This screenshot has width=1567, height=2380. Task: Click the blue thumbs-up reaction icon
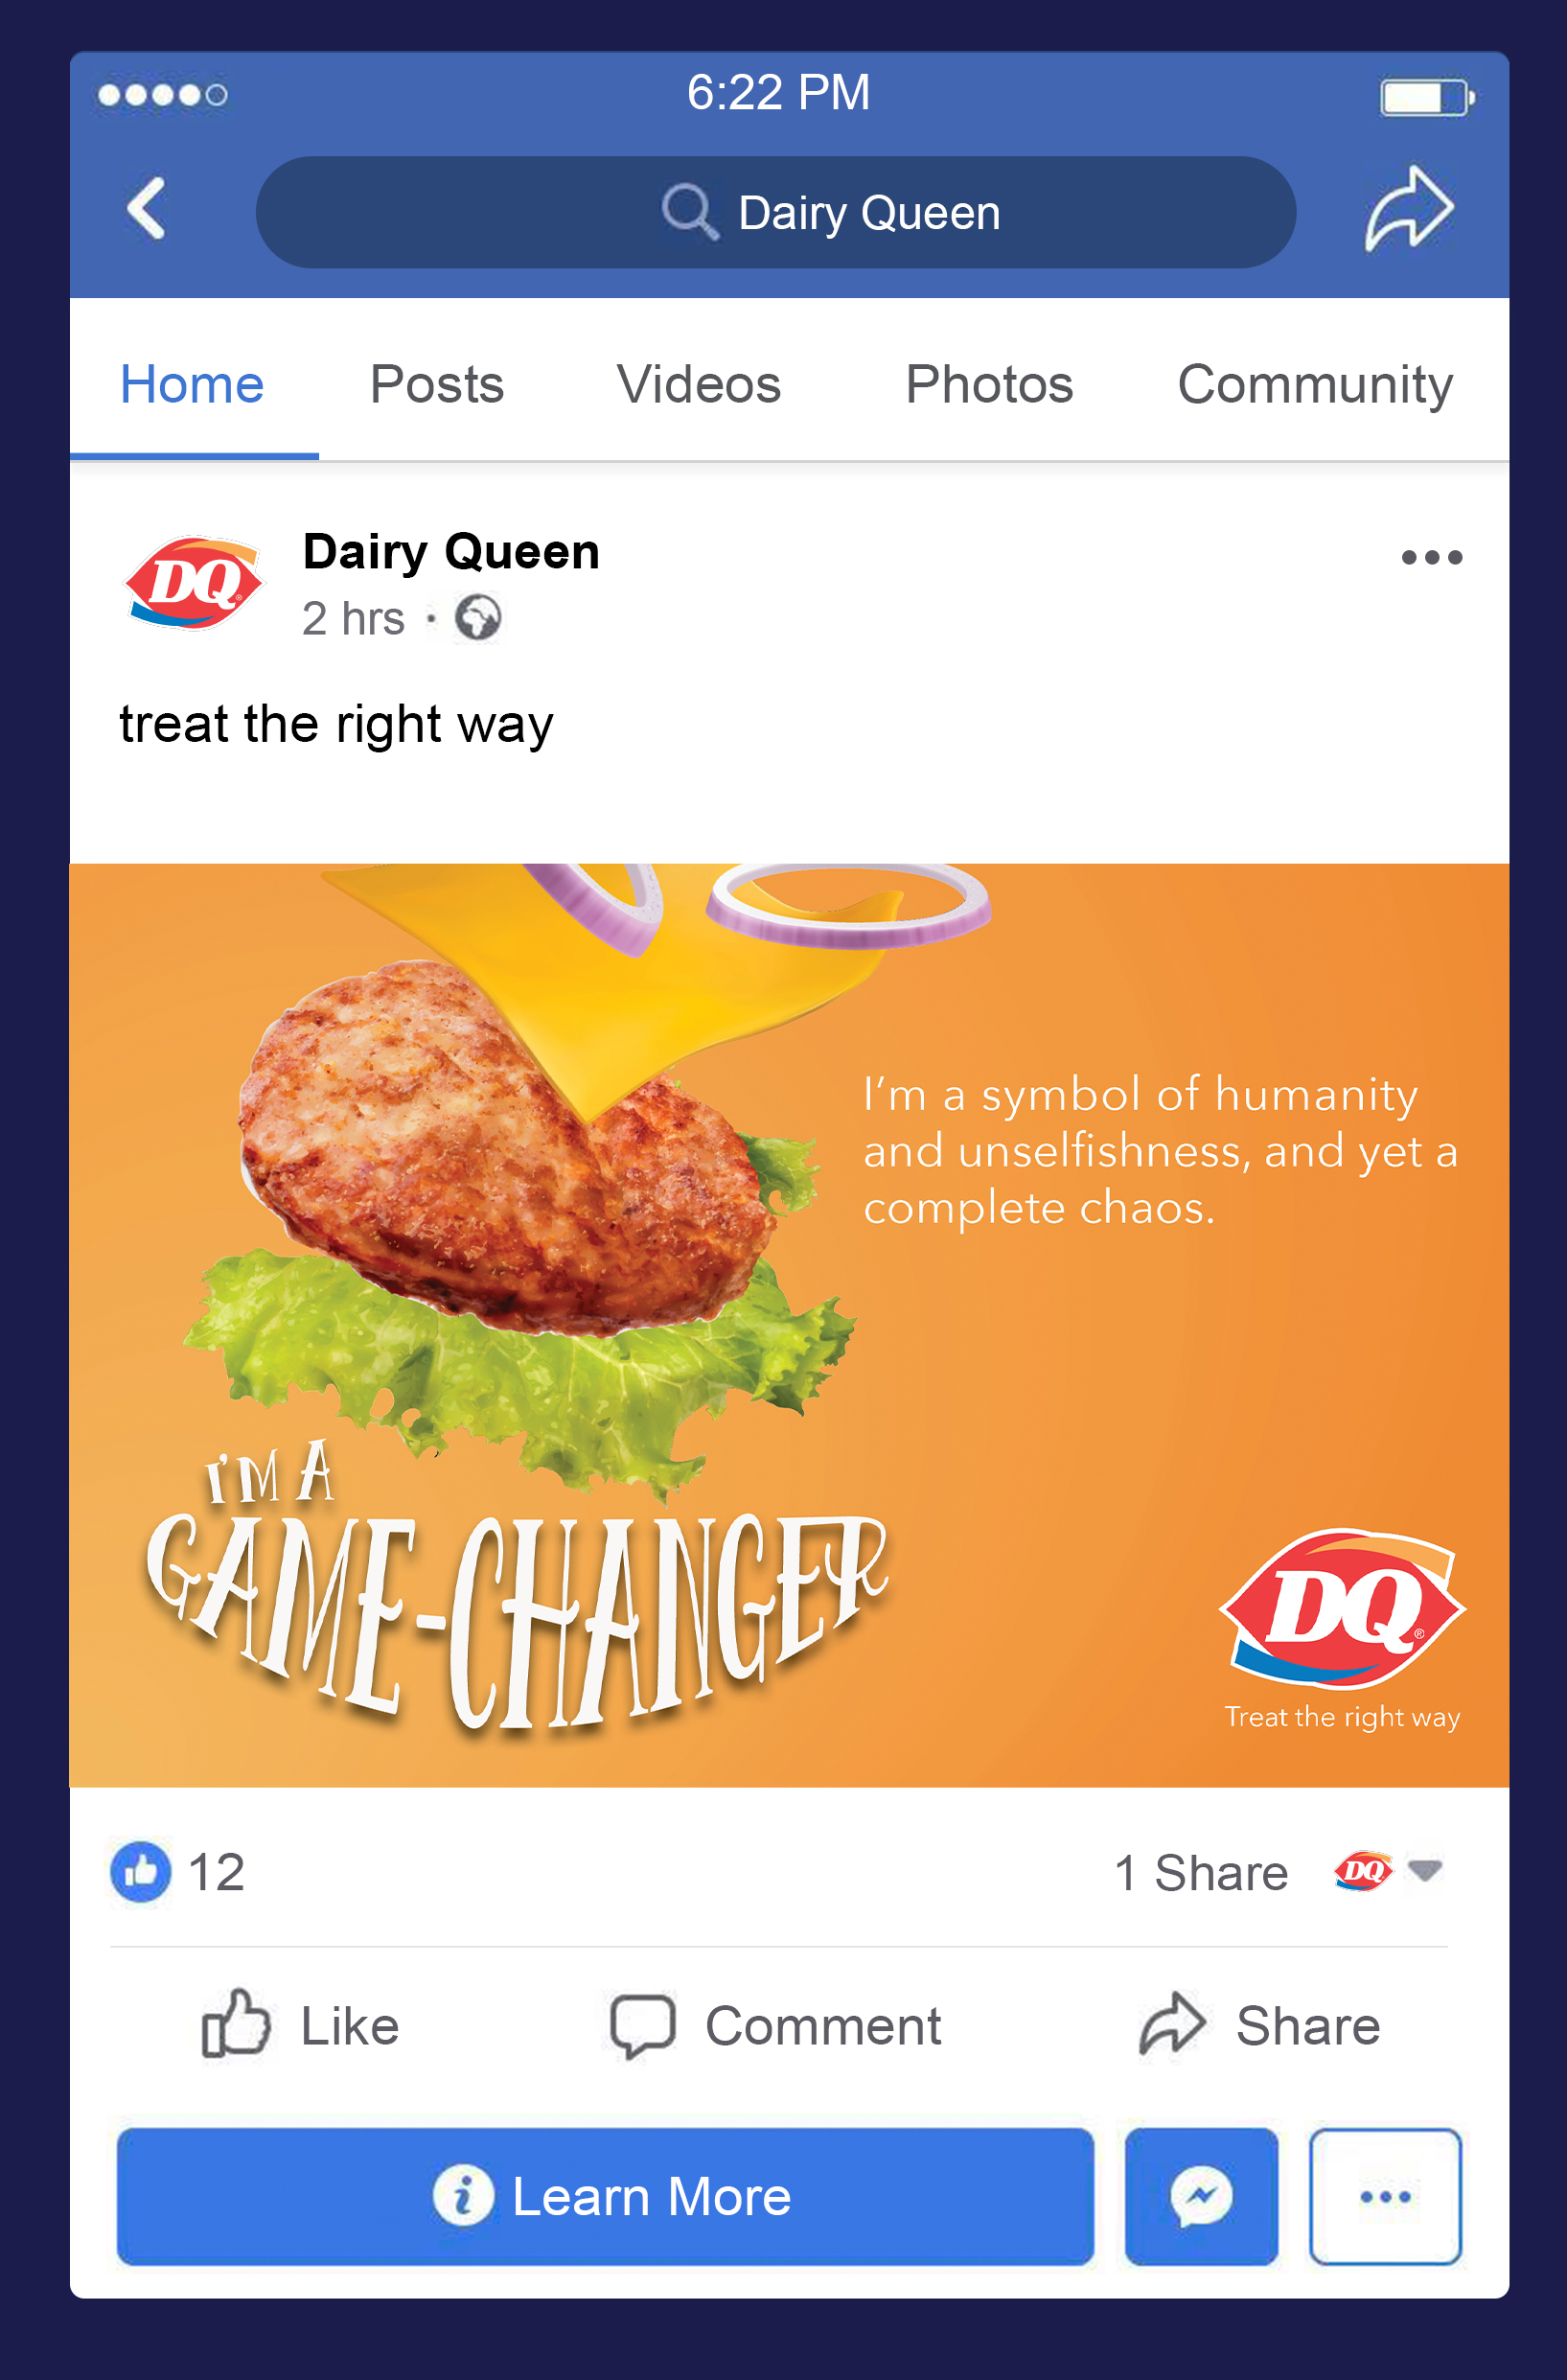tap(141, 1871)
